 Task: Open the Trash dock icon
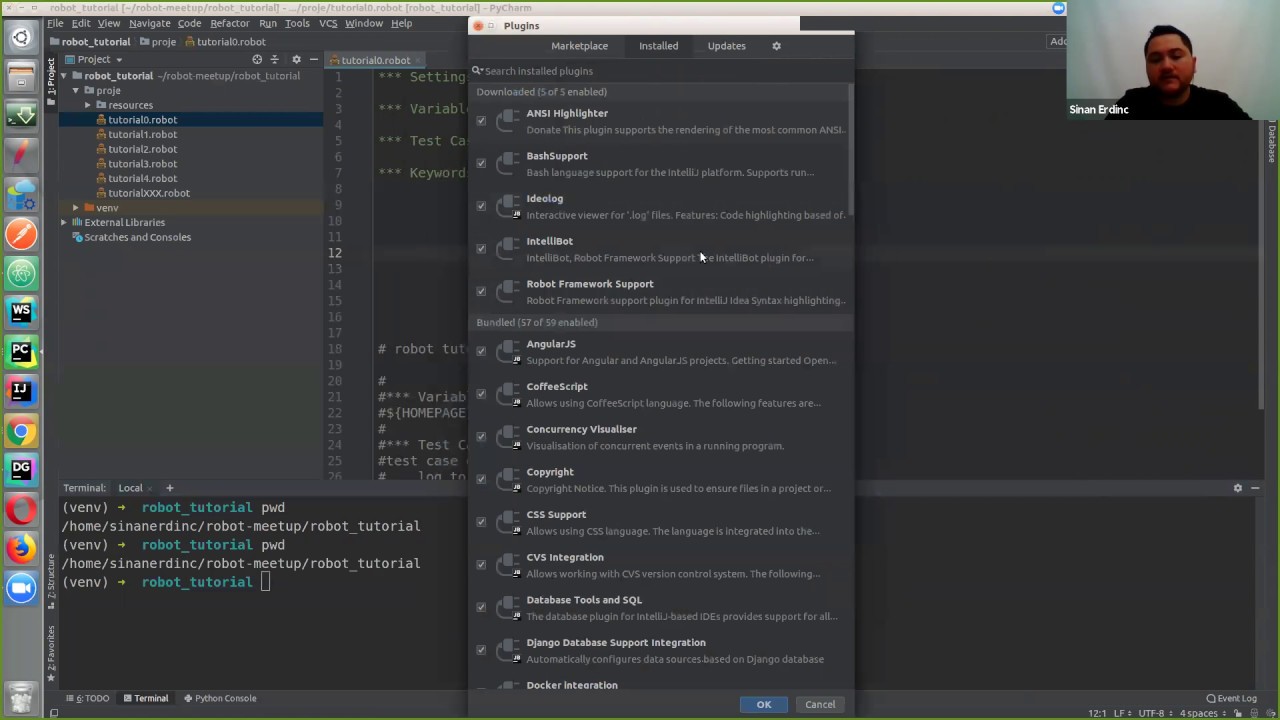tap(21, 697)
